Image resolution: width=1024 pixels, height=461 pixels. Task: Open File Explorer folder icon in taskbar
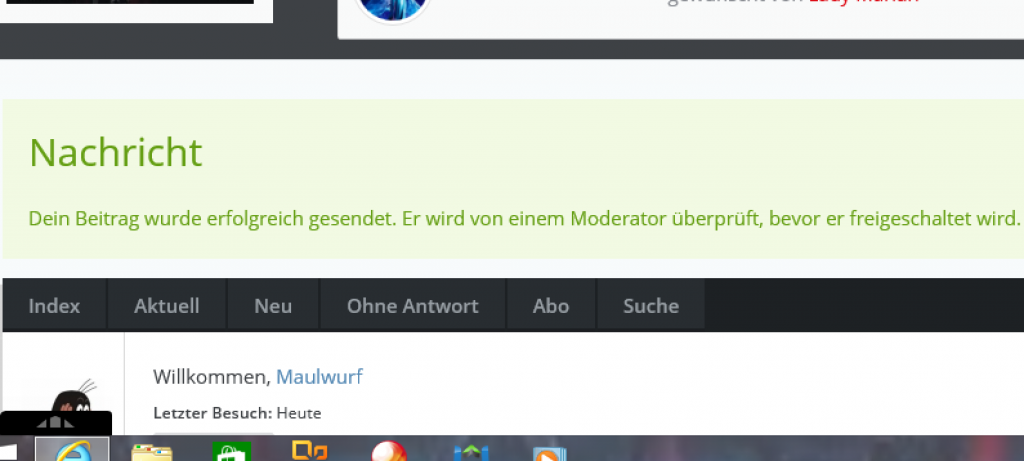152,452
